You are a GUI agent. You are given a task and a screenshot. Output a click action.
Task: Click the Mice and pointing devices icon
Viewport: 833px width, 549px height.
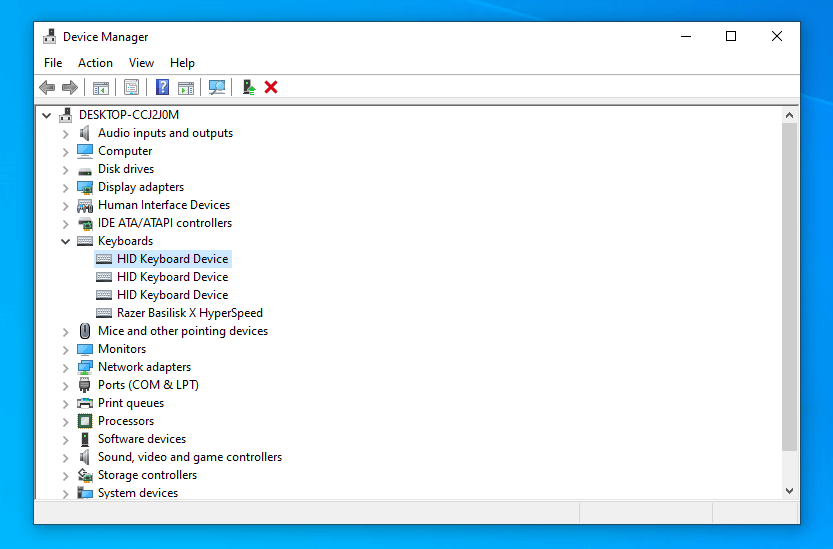coord(85,331)
